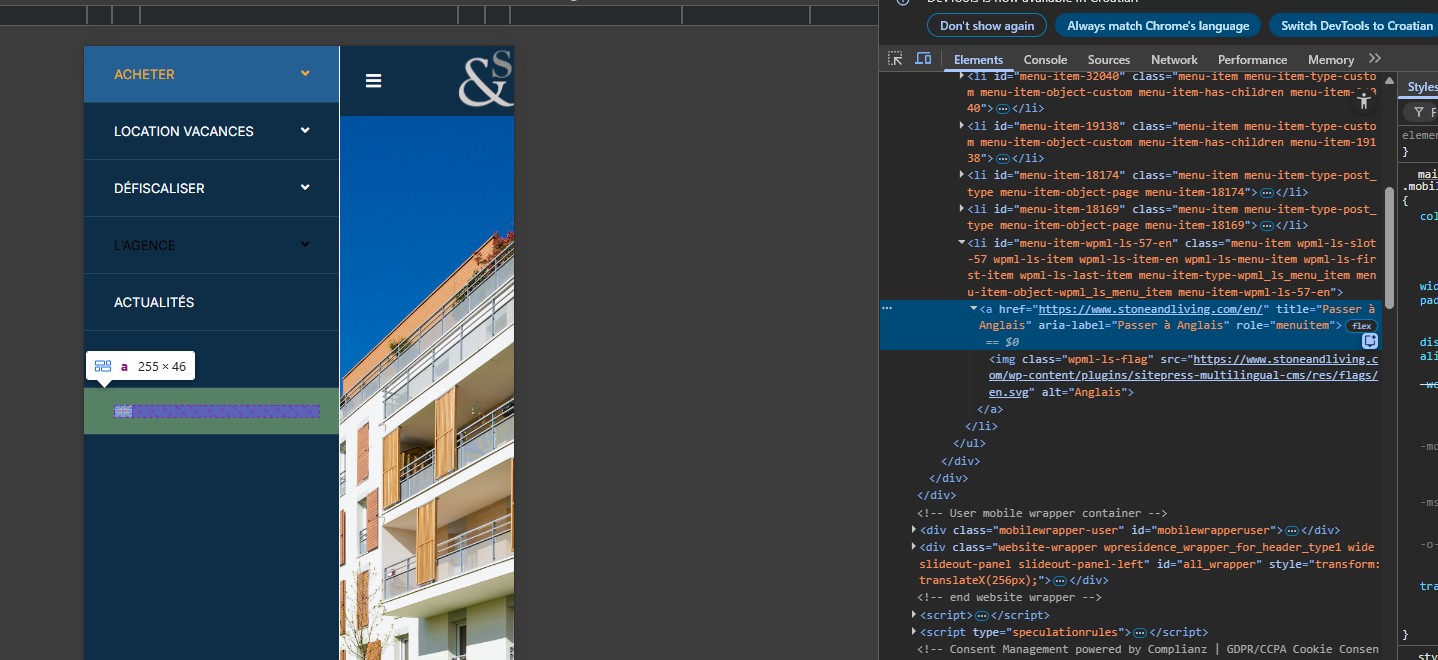
Task: Expand the LOCATION VACANCES submenu arrow
Action: (305, 131)
